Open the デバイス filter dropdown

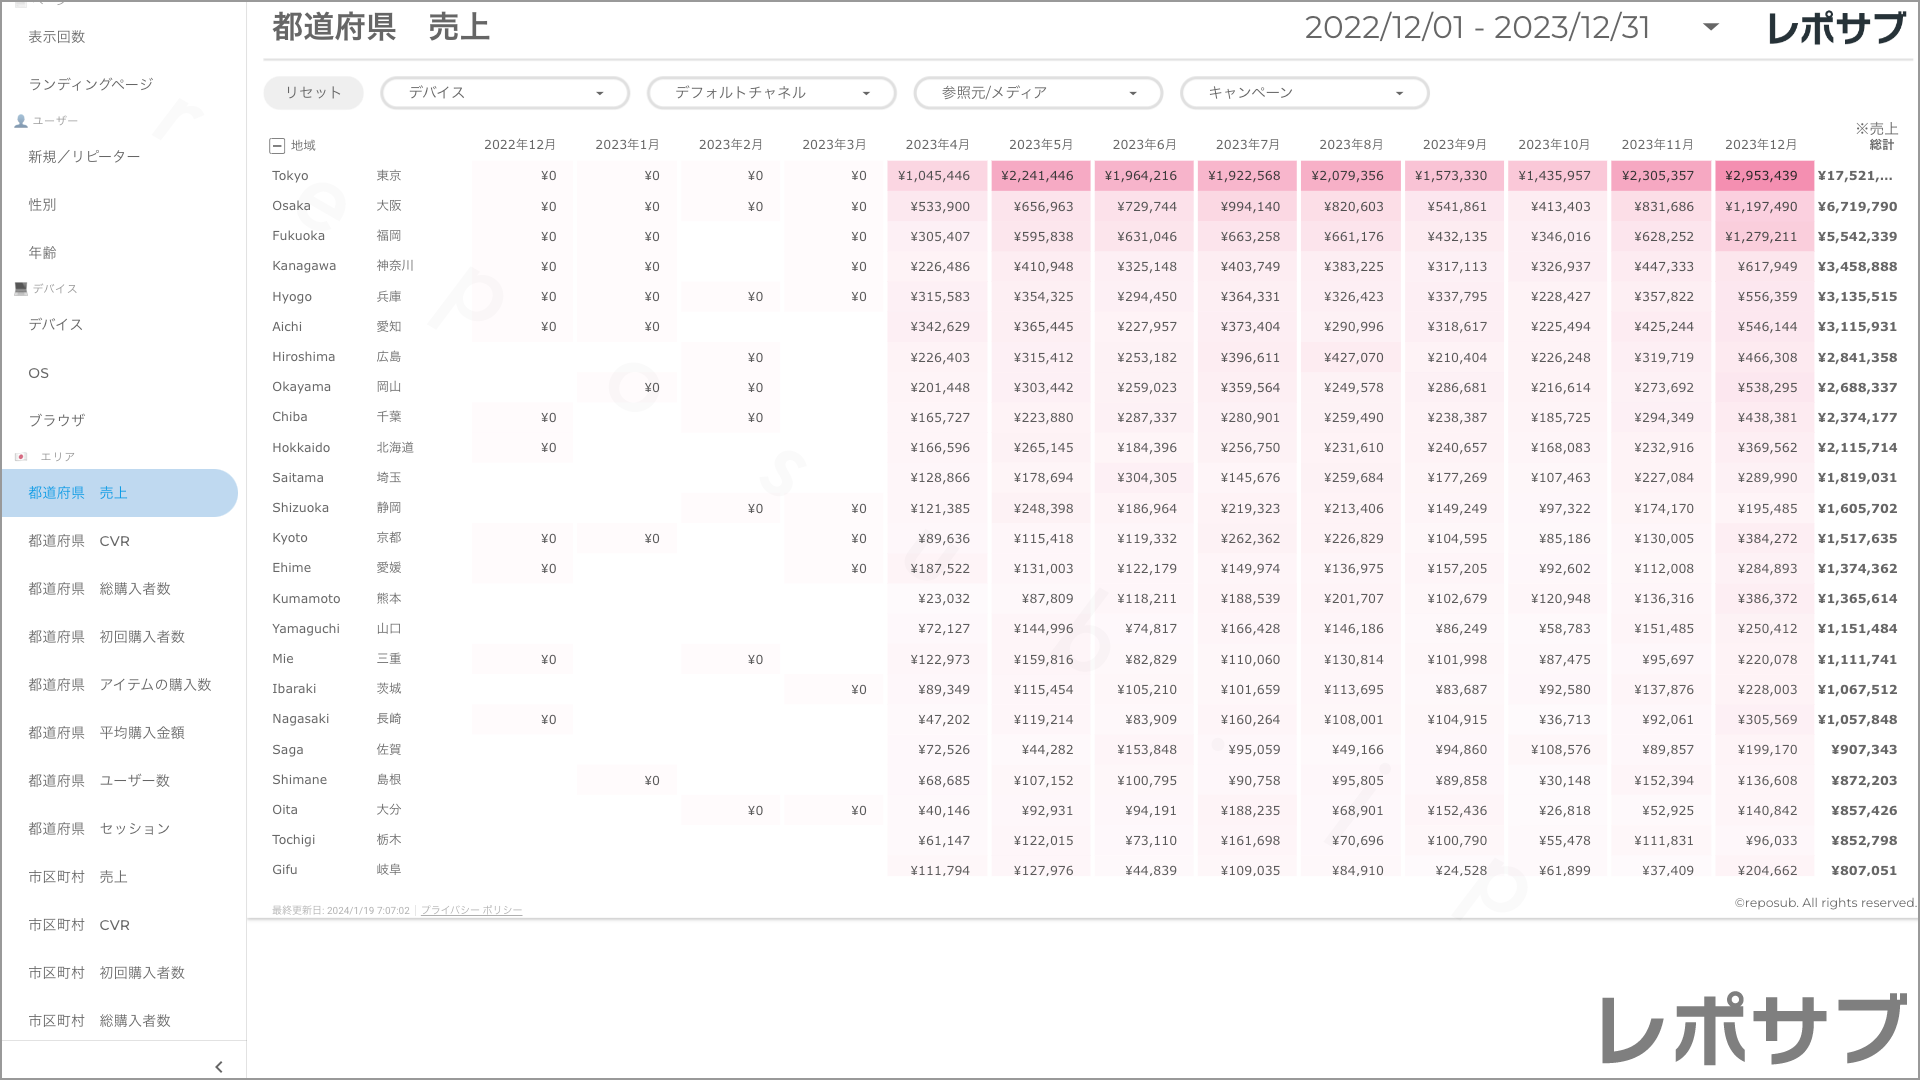[505, 93]
